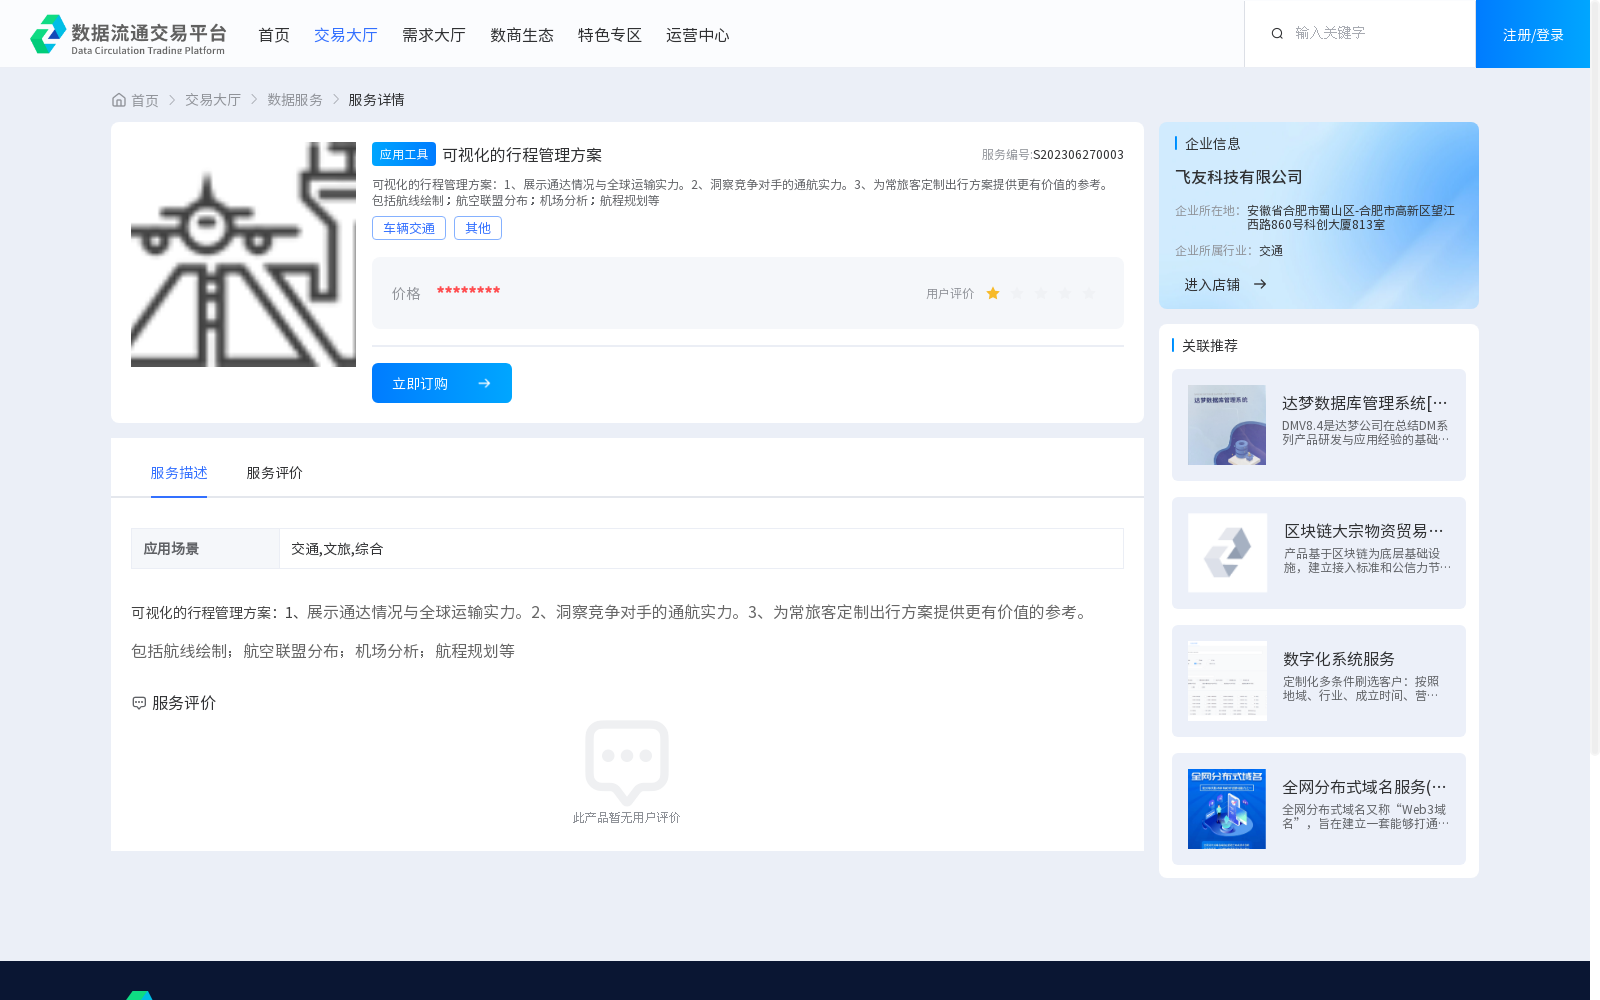Open 达梦数据库管理系统 thumbnail
This screenshot has width=1600, height=1000.
(1227, 425)
